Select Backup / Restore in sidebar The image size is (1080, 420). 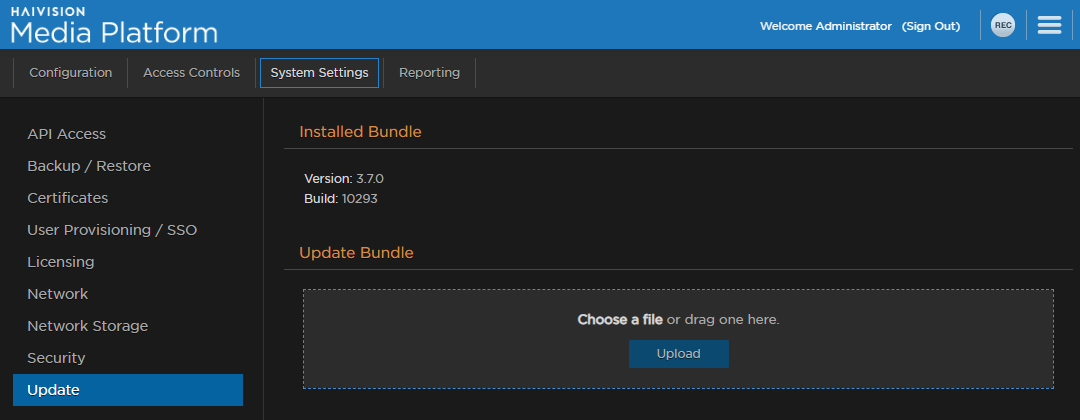pos(89,166)
